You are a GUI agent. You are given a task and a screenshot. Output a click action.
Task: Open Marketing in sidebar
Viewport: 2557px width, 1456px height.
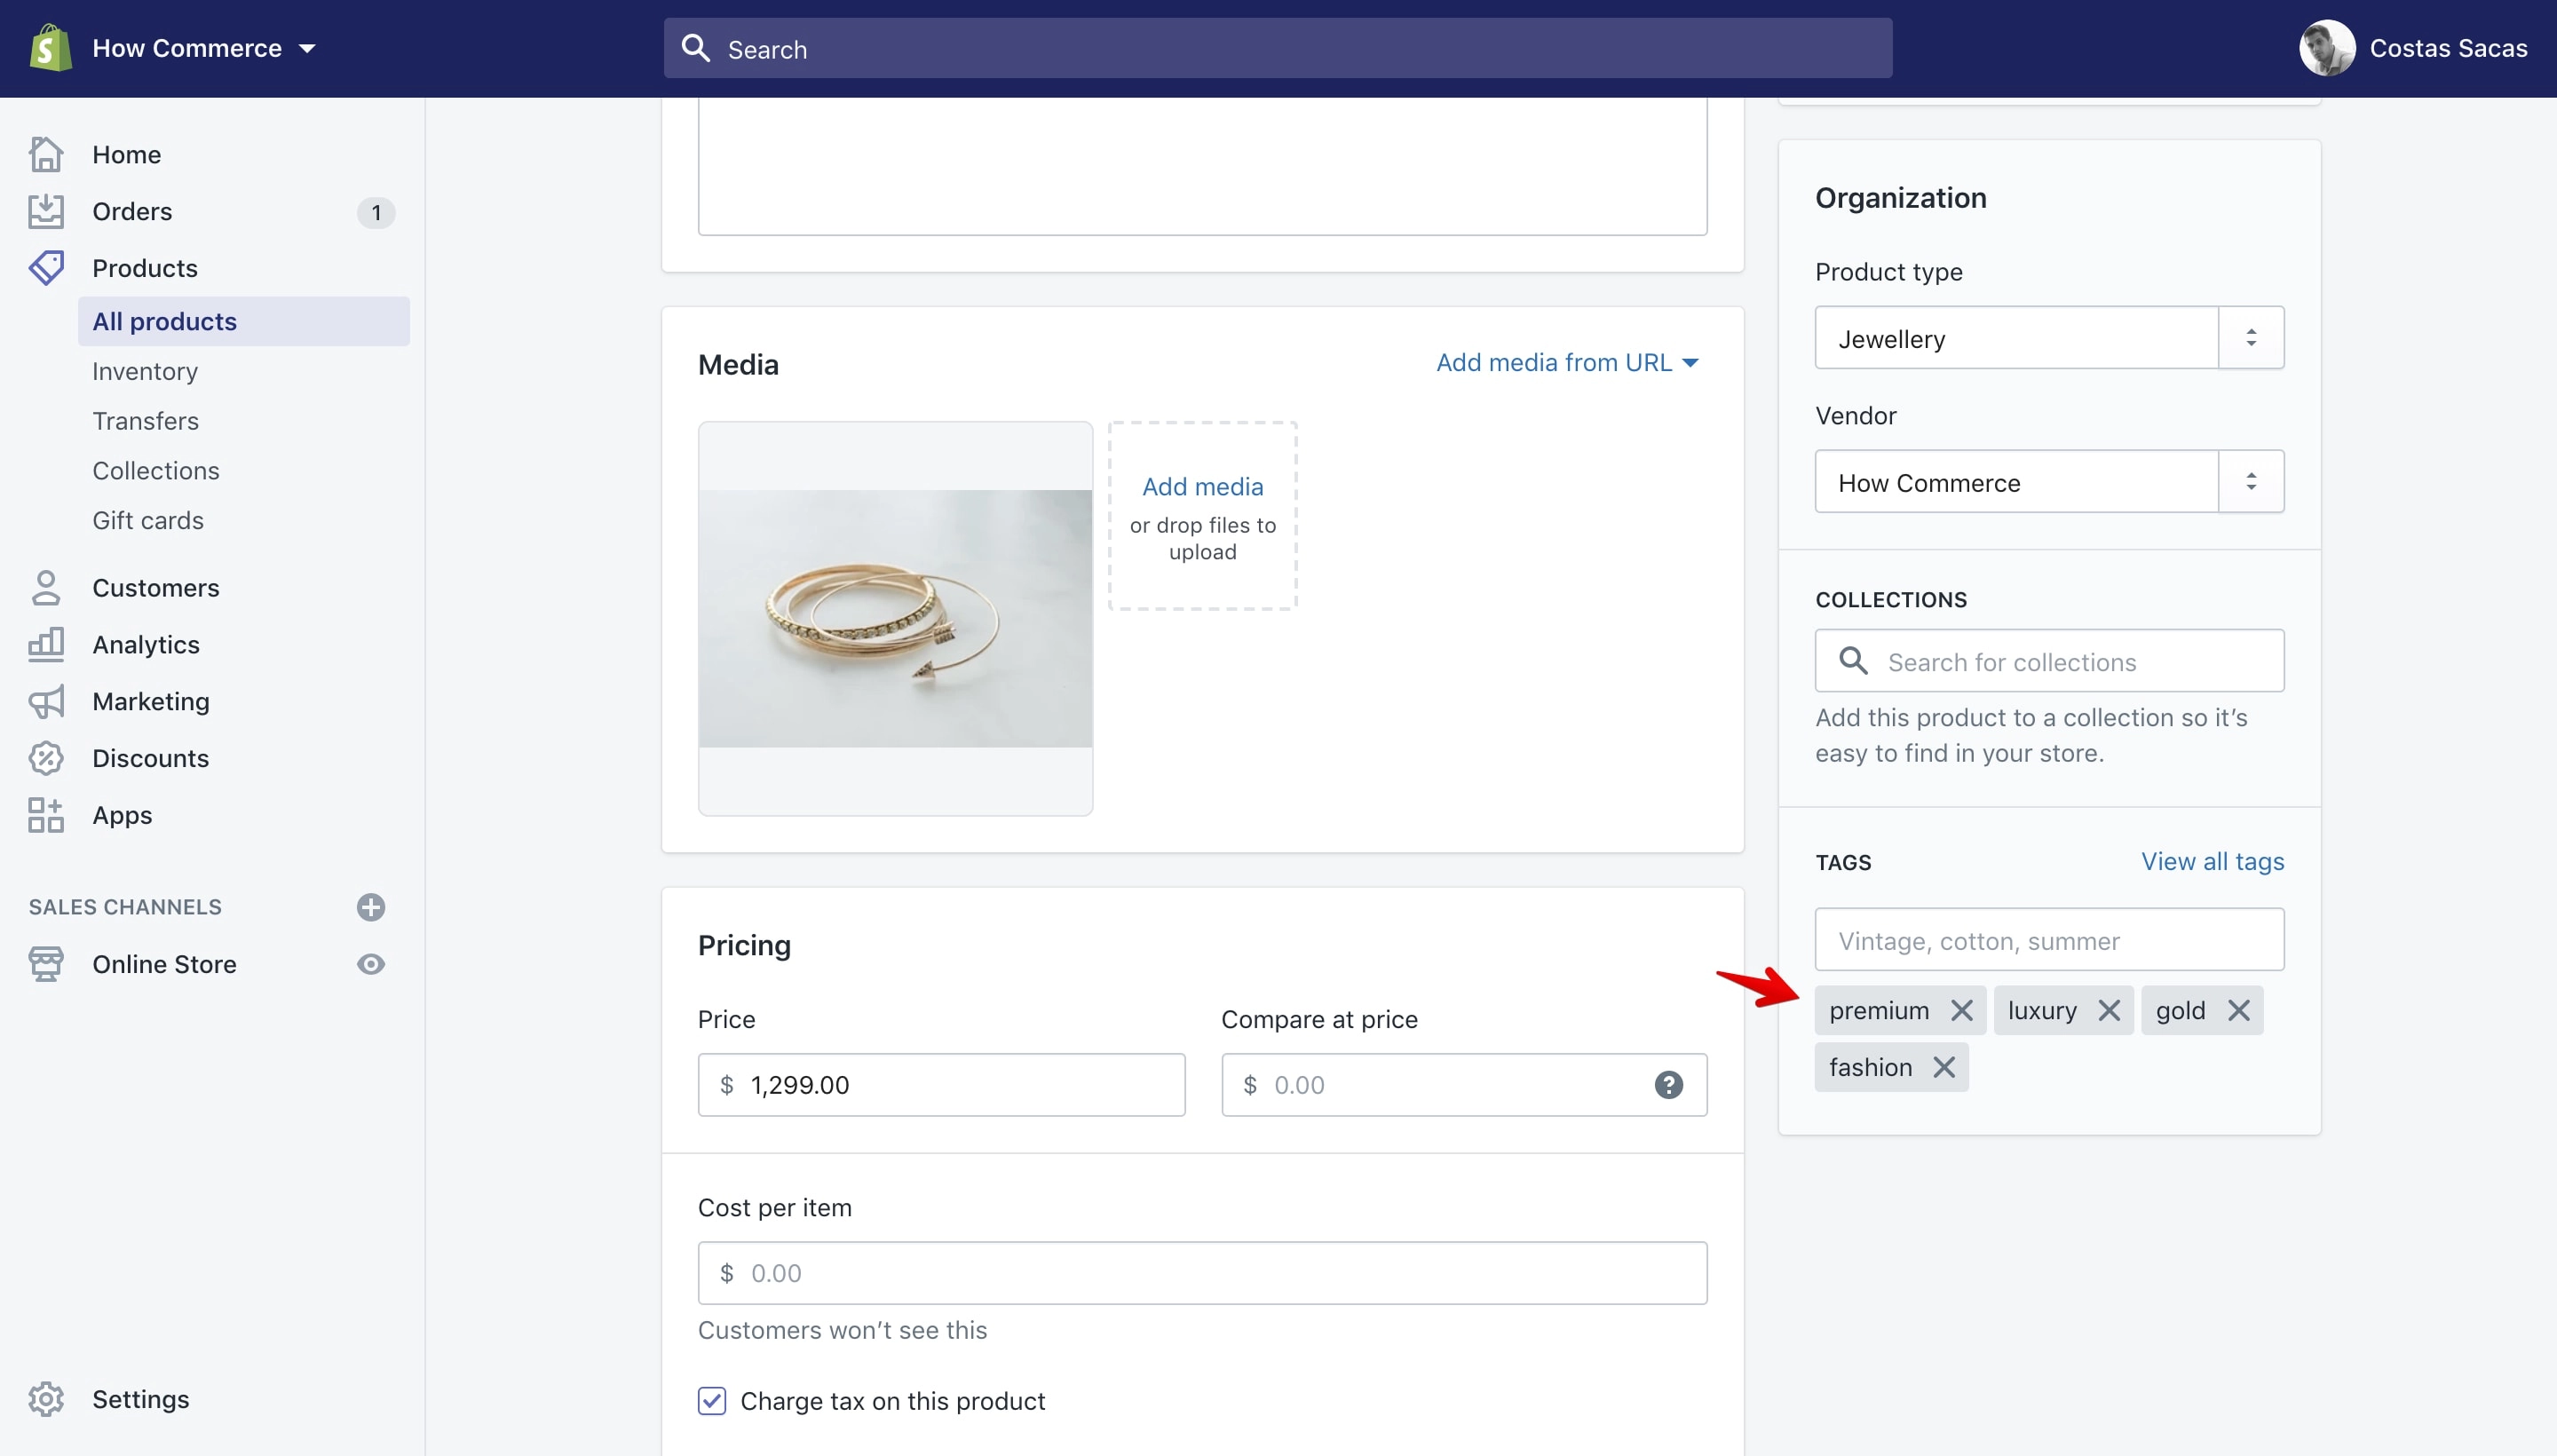pos(151,702)
